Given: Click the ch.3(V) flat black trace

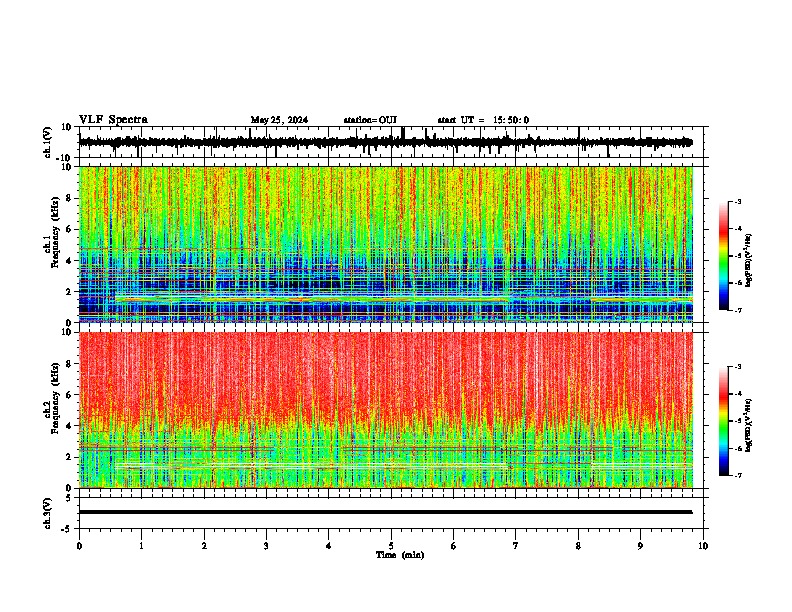Looking at the screenshot, I should point(386,512).
